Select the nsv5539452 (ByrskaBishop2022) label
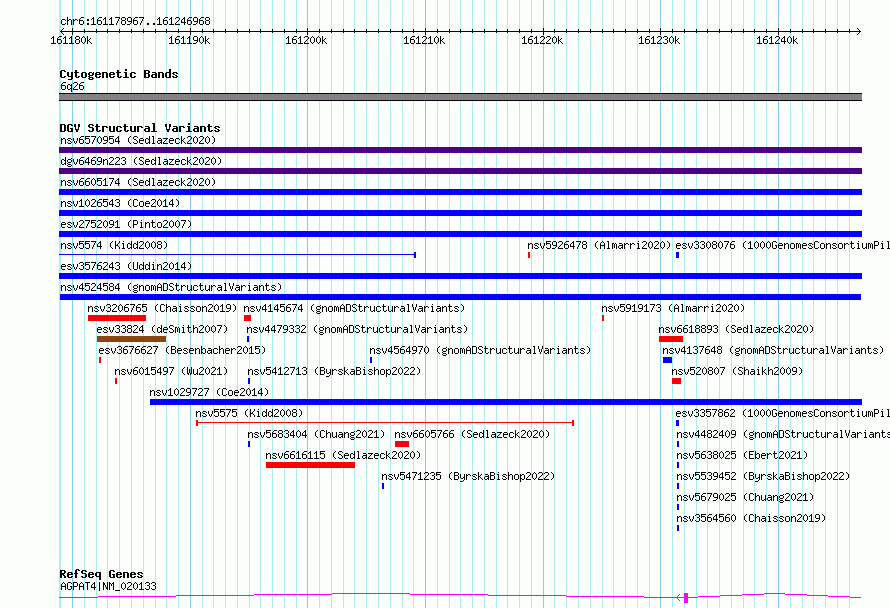This screenshot has height=608, width=890. click(763, 476)
